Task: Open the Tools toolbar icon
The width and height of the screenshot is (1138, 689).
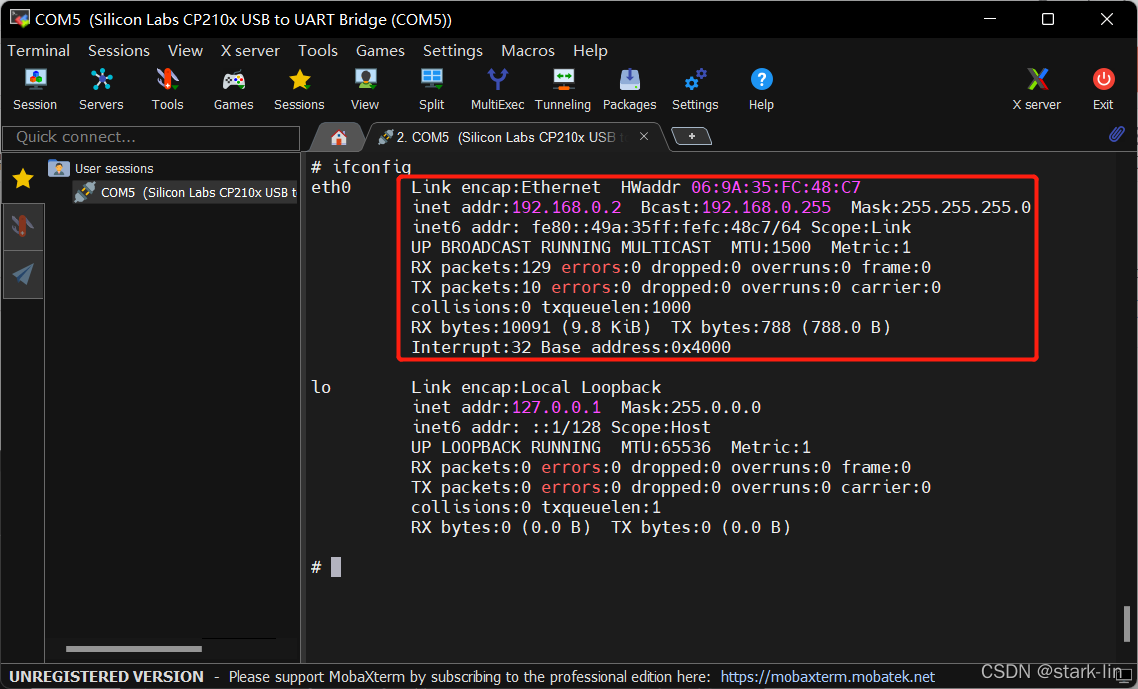Action: [x=167, y=89]
